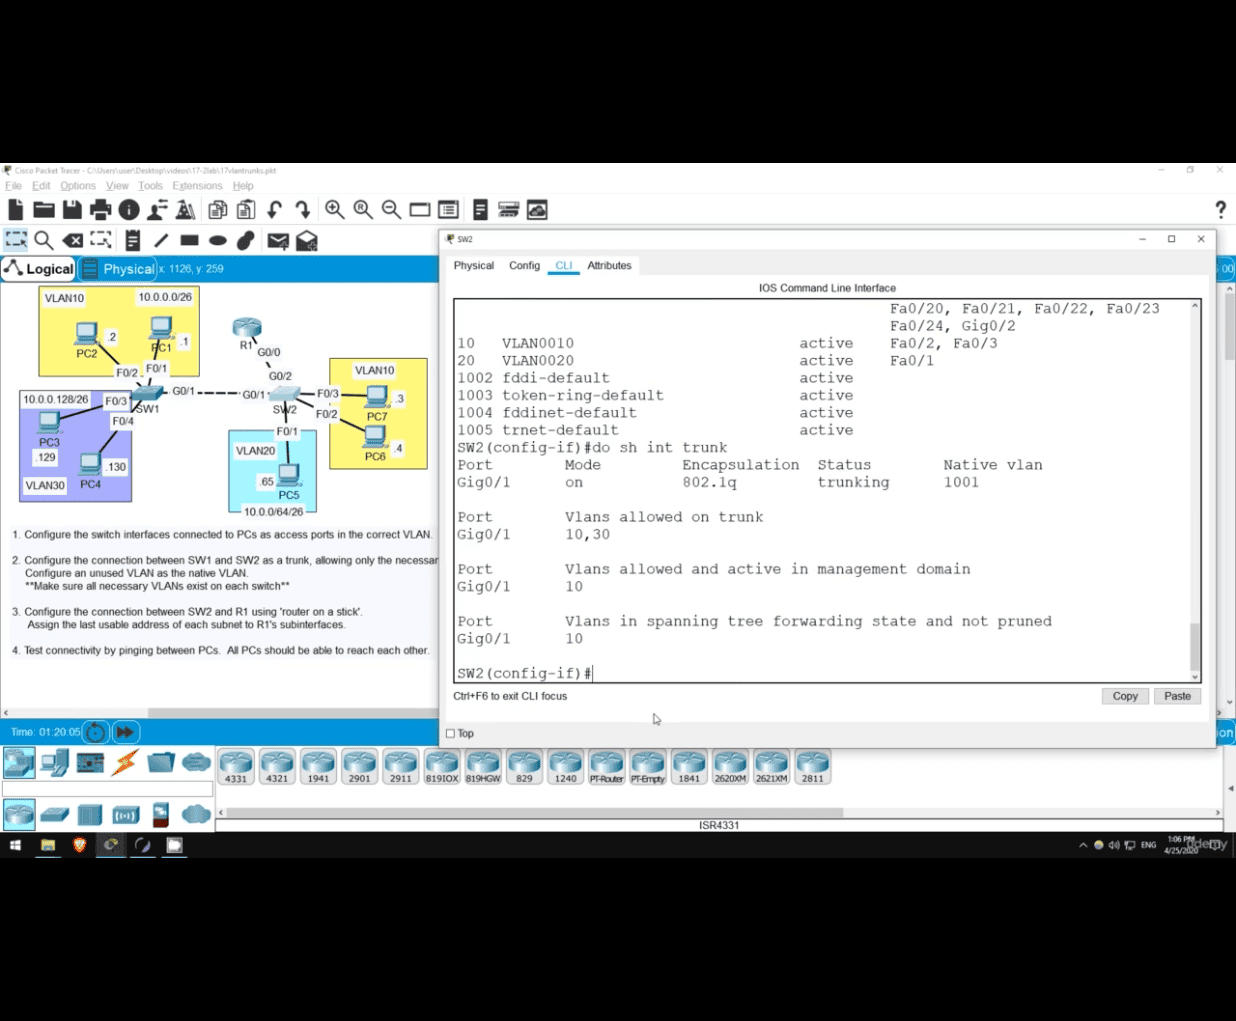Paste using the Paste toolbar icon
This screenshot has height=1021, width=1236.
(246, 210)
